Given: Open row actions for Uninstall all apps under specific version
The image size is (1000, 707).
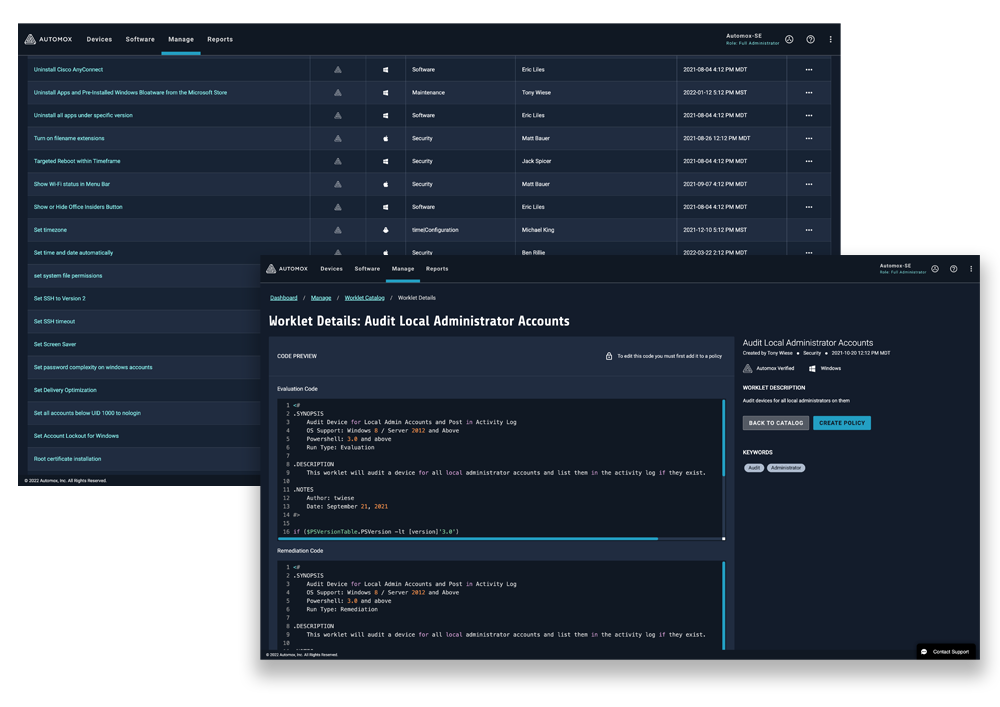Looking at the screenshot, I should (809, 115).
